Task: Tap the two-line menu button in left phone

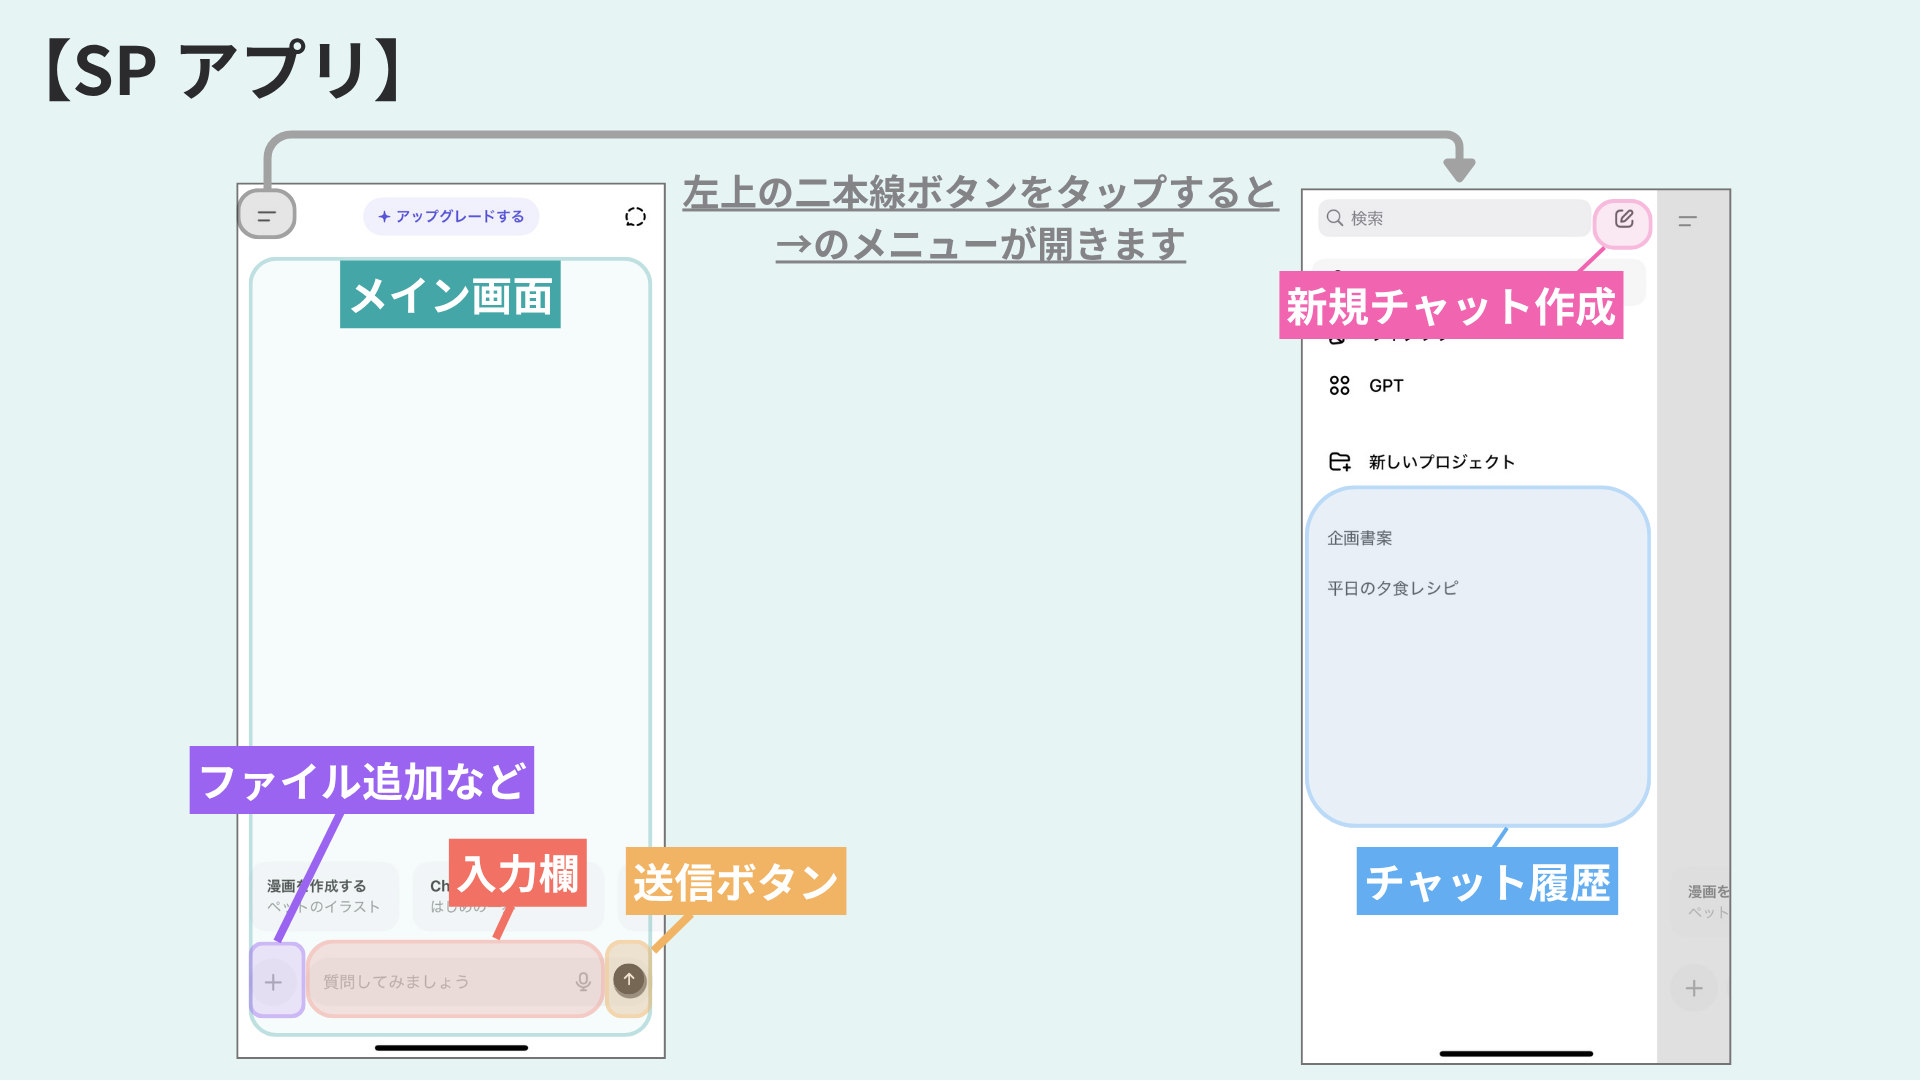Action: point(266,215)
